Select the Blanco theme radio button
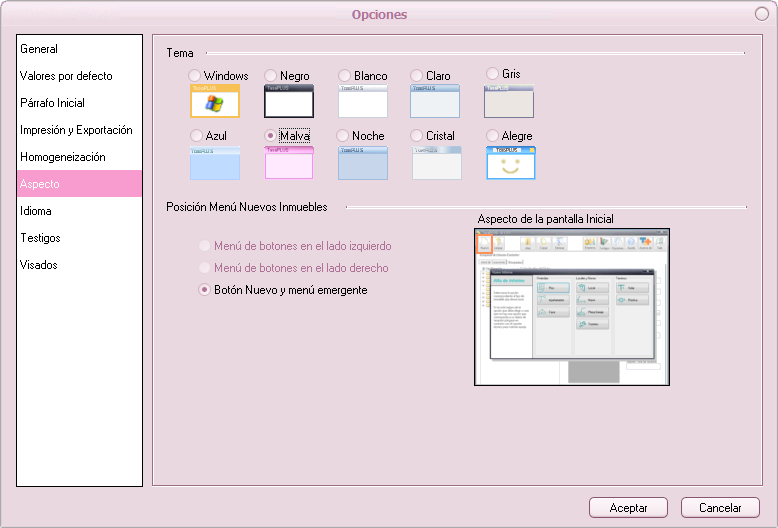This screenshot has width=778, height=528. click(x=345, y=76)
